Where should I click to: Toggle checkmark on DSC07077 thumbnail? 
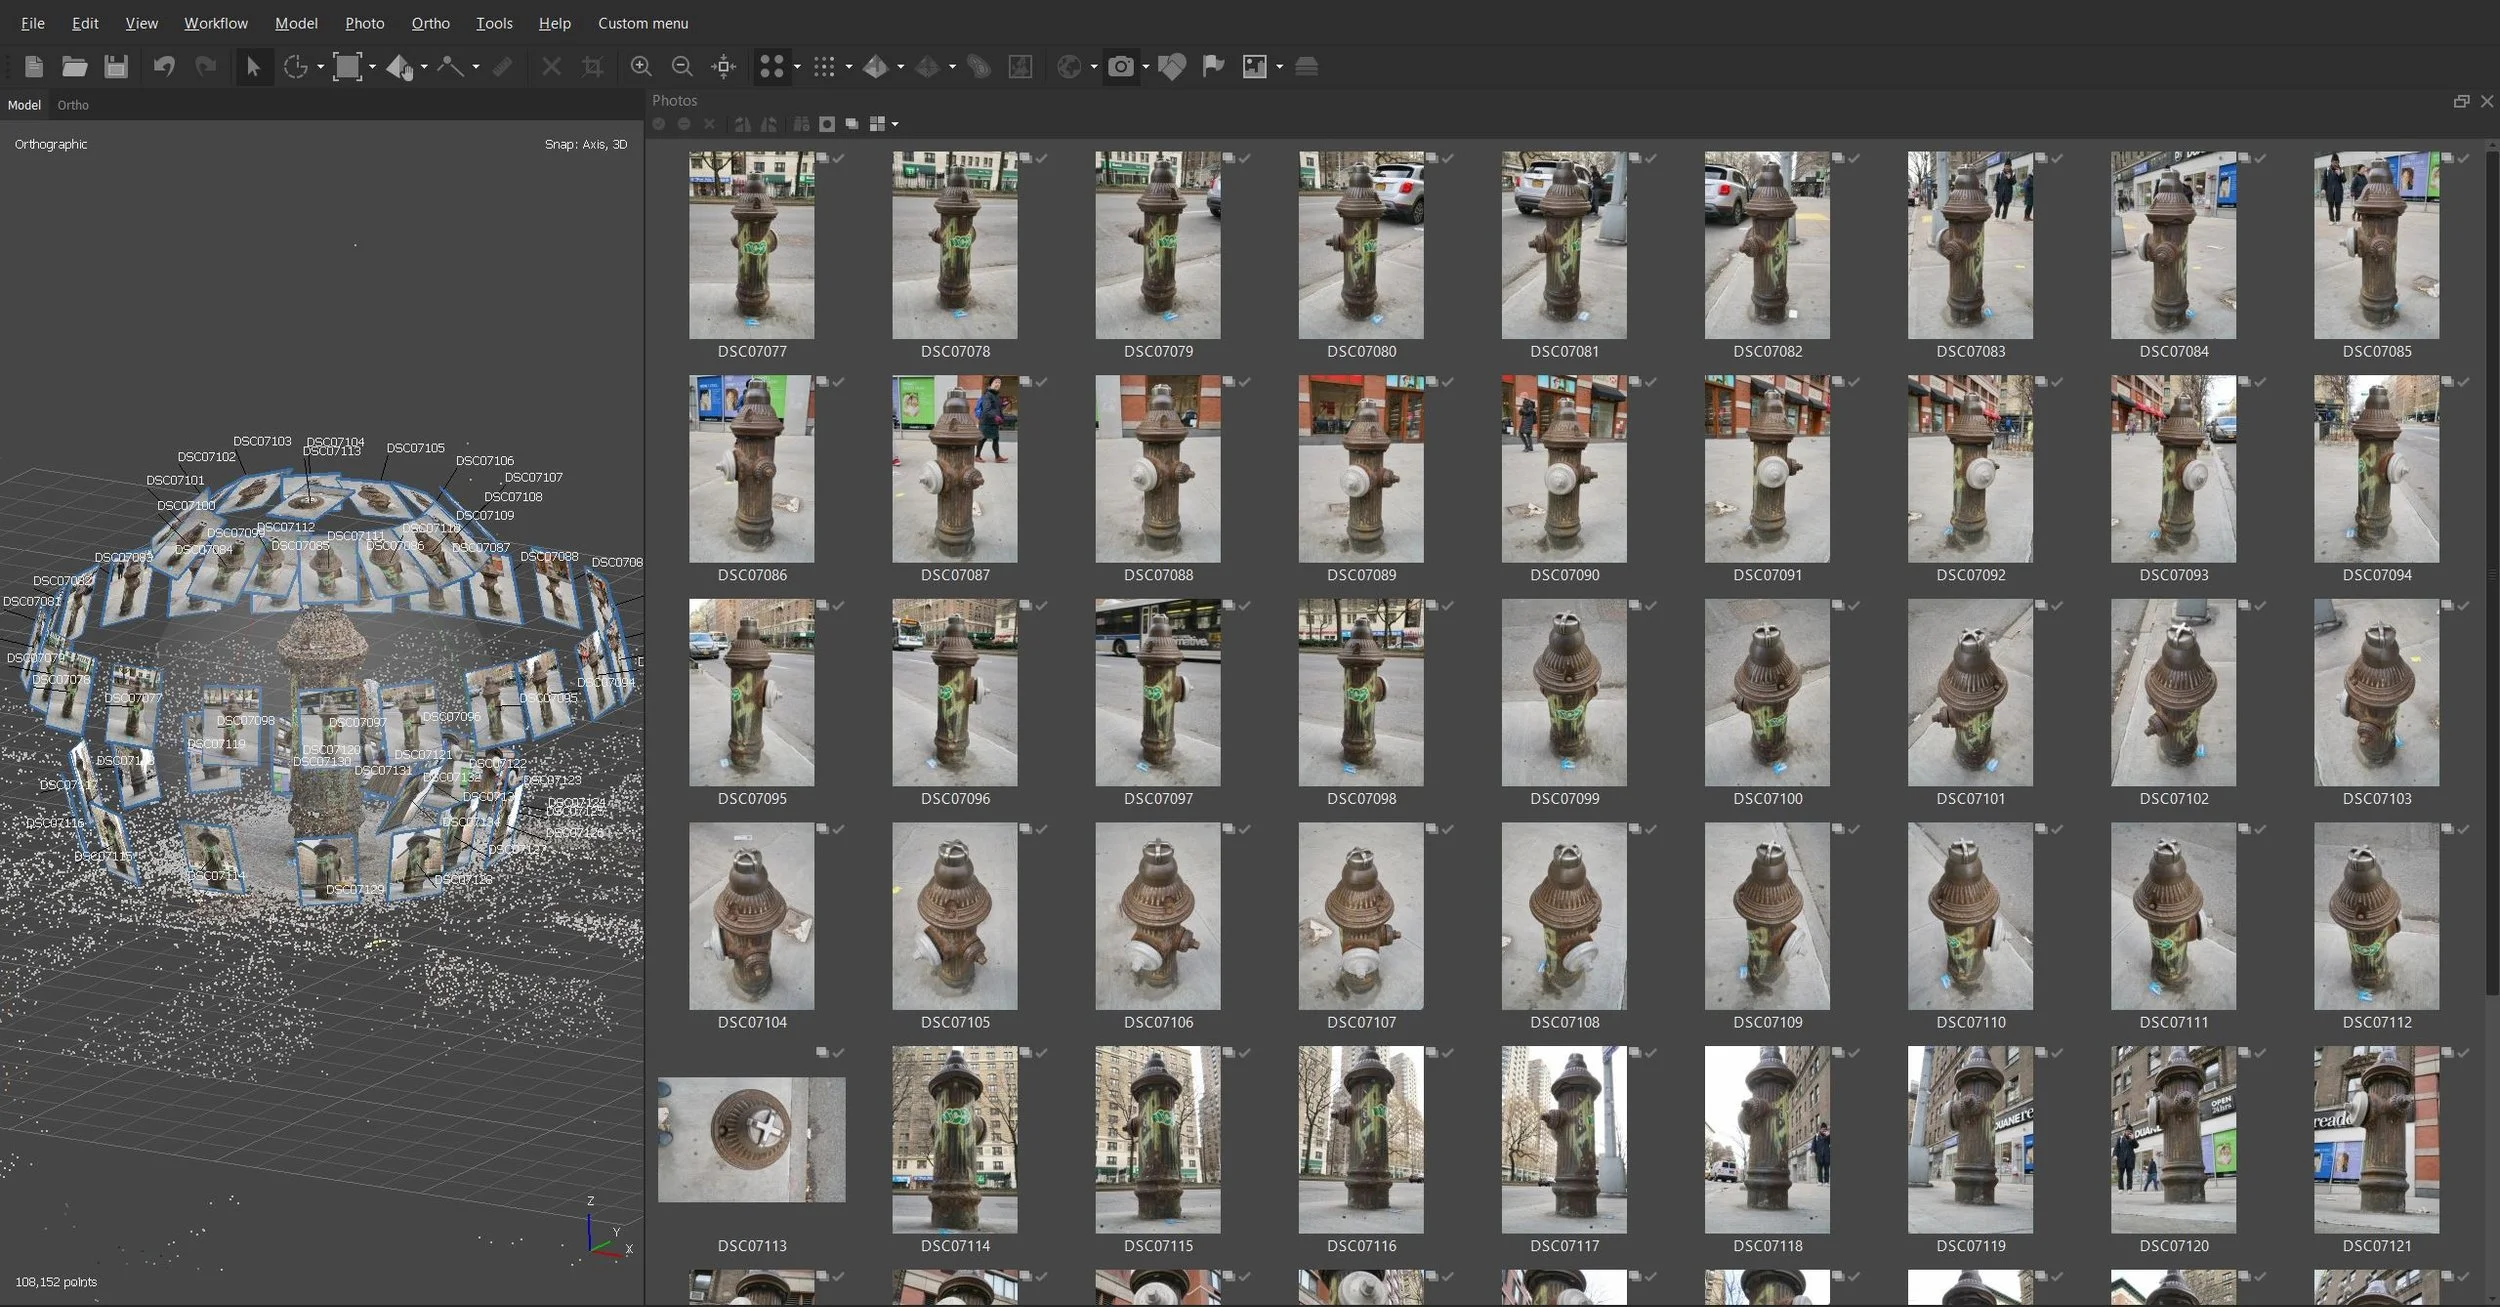(839, 158)
